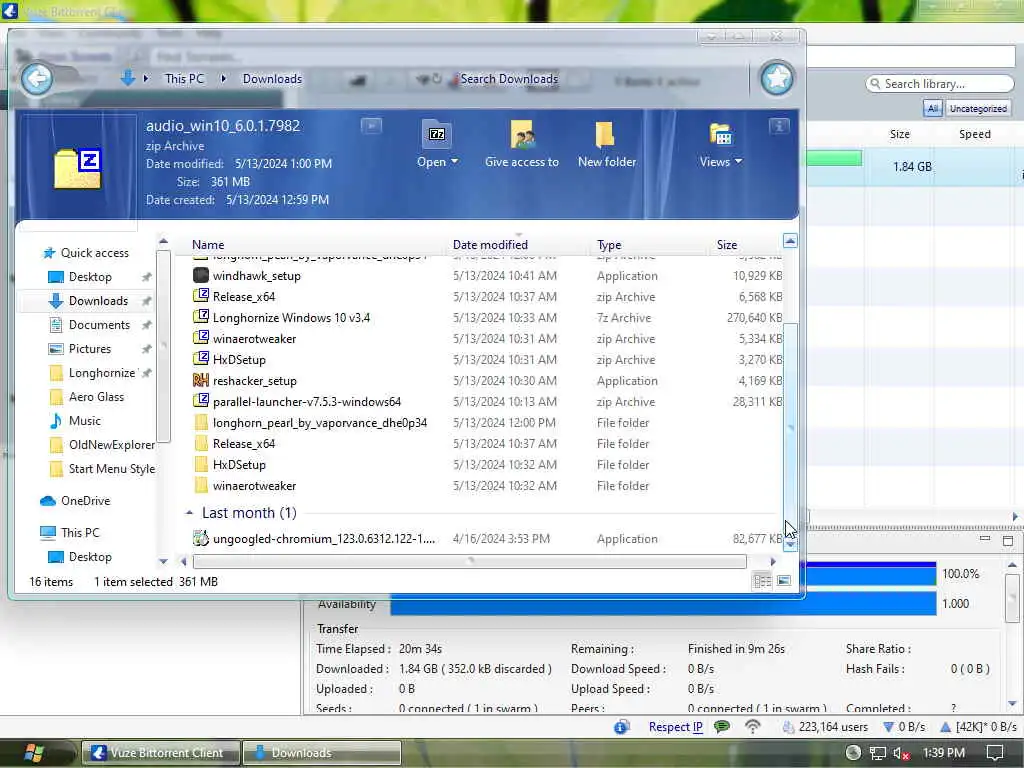Click horizontal scrollbar right arrow
Screen dimensions: 1024x768
[x=773, y=562]
